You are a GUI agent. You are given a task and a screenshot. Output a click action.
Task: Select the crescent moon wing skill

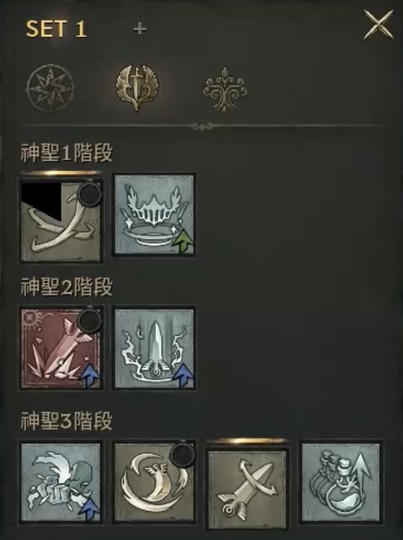154,482
